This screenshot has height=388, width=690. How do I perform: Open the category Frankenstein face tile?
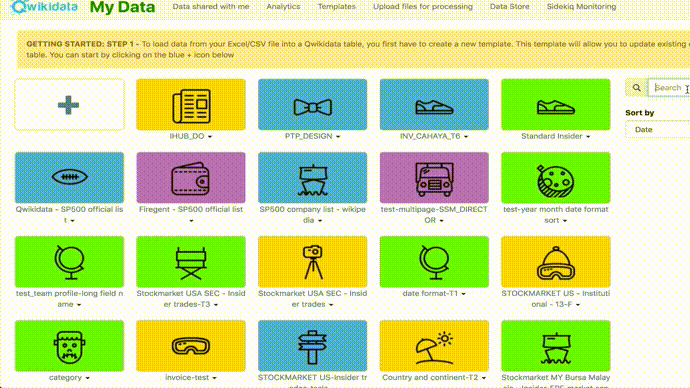point(69,346)
